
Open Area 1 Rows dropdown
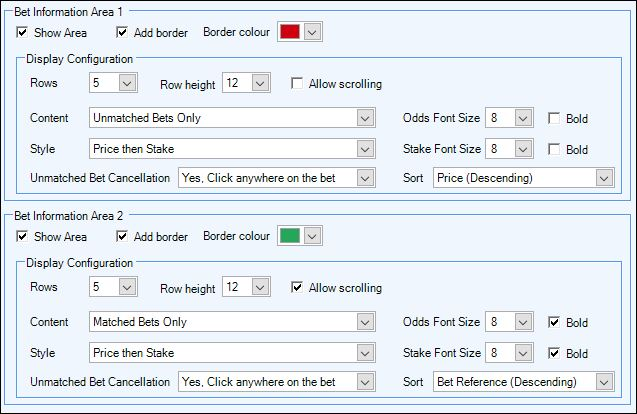pos(113,83)
